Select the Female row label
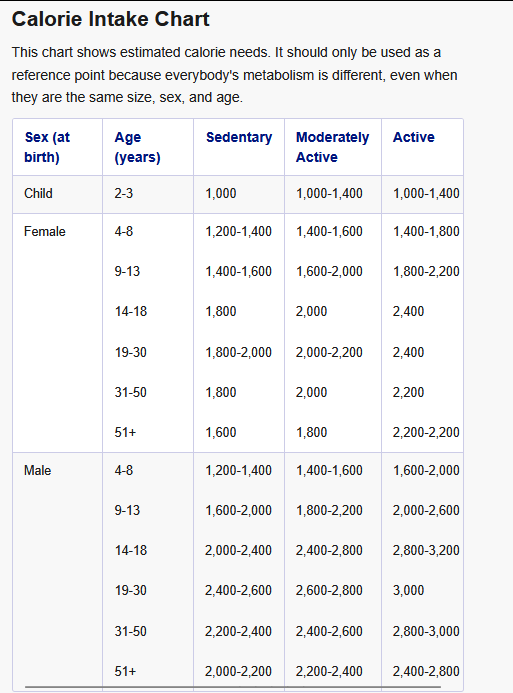Screen dimensions: 513x693 45,232
